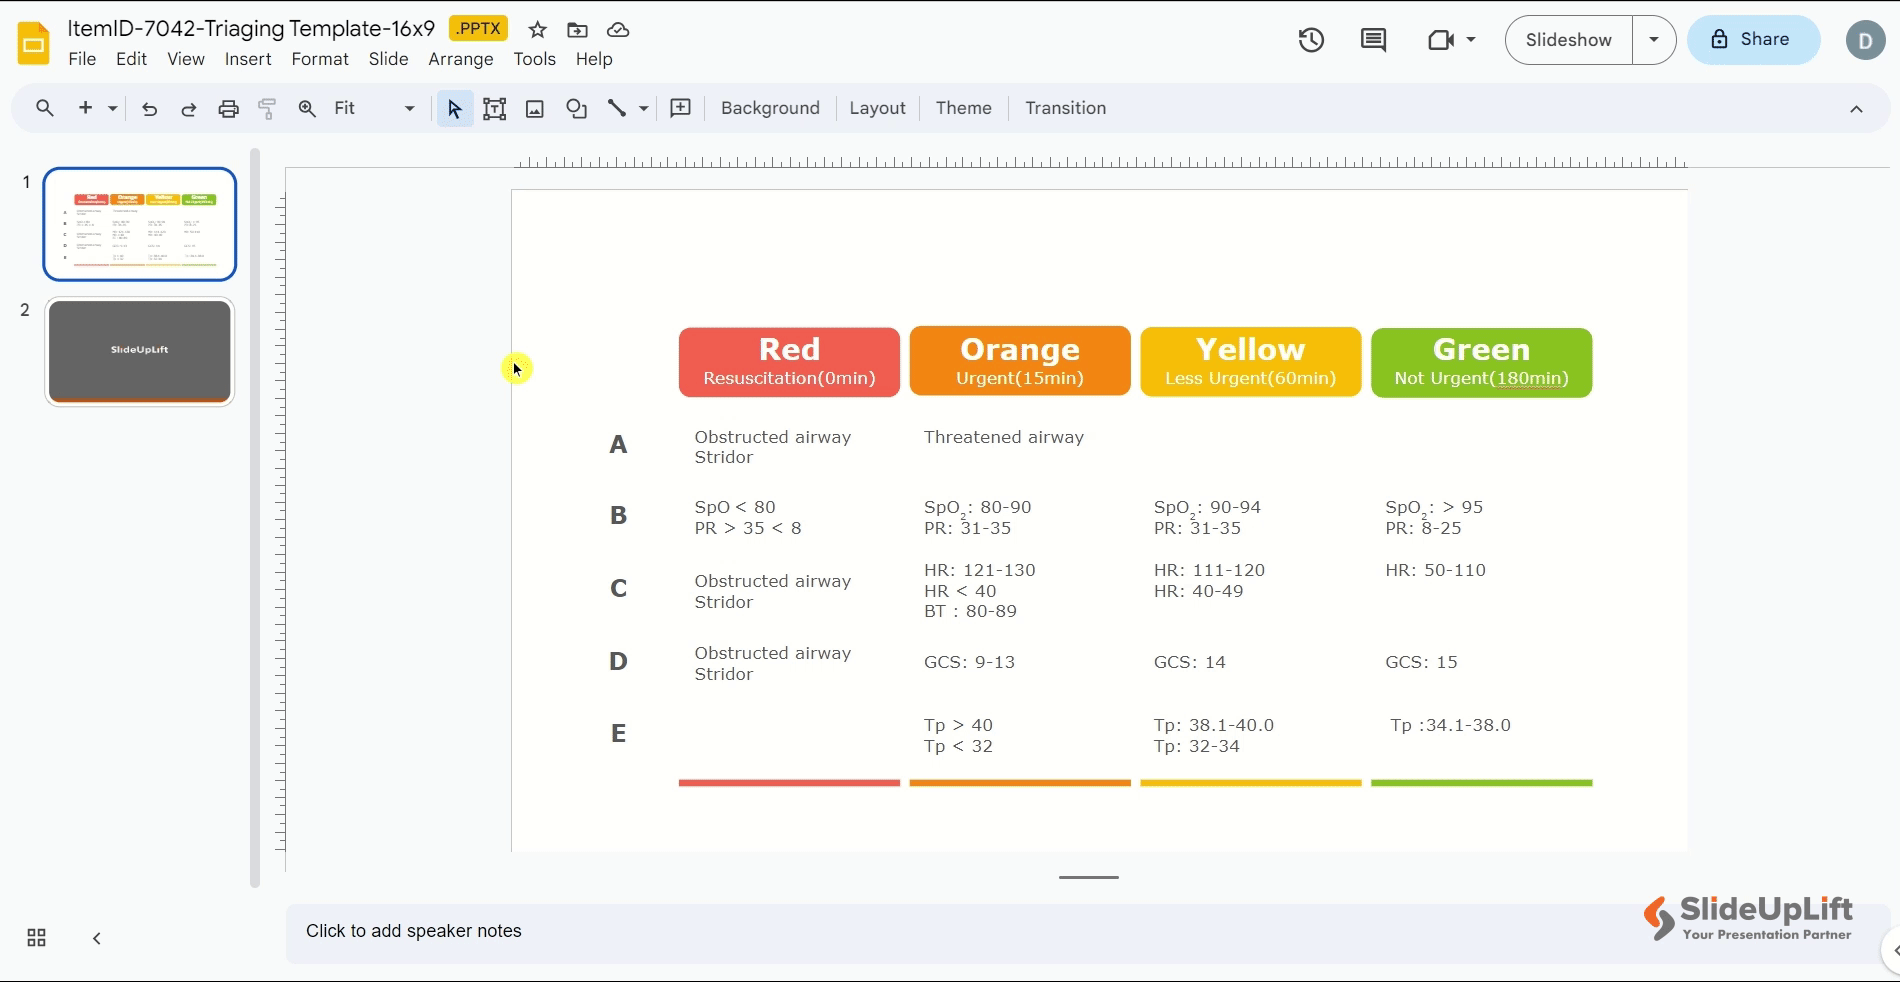Star this presentation

pos(536,30)
